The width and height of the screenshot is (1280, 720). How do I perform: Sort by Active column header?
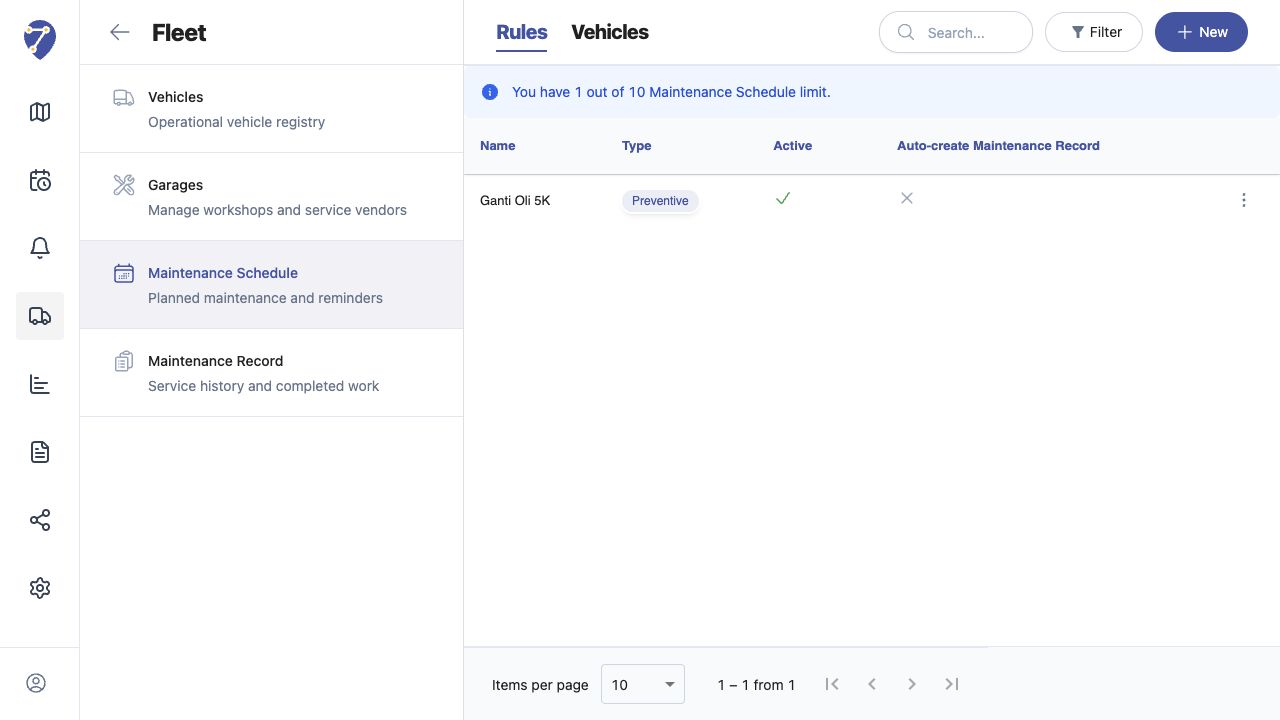(793, 145)
